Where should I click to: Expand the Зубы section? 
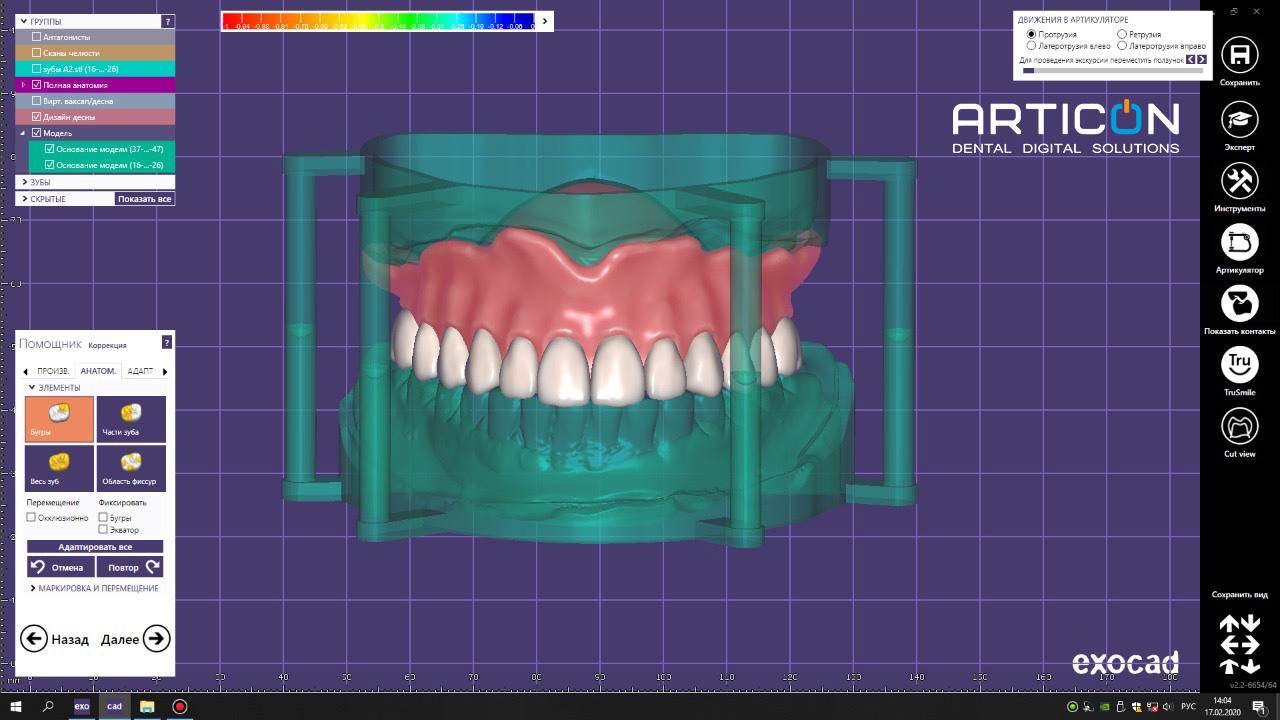(x=24, y=182)
